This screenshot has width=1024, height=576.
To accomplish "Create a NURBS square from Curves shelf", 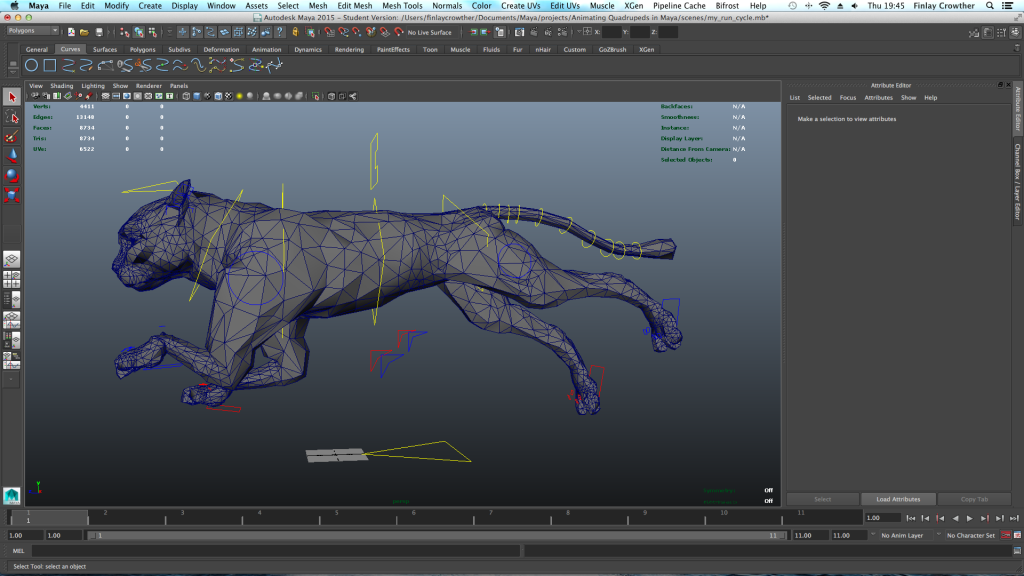I will (50, 65).
